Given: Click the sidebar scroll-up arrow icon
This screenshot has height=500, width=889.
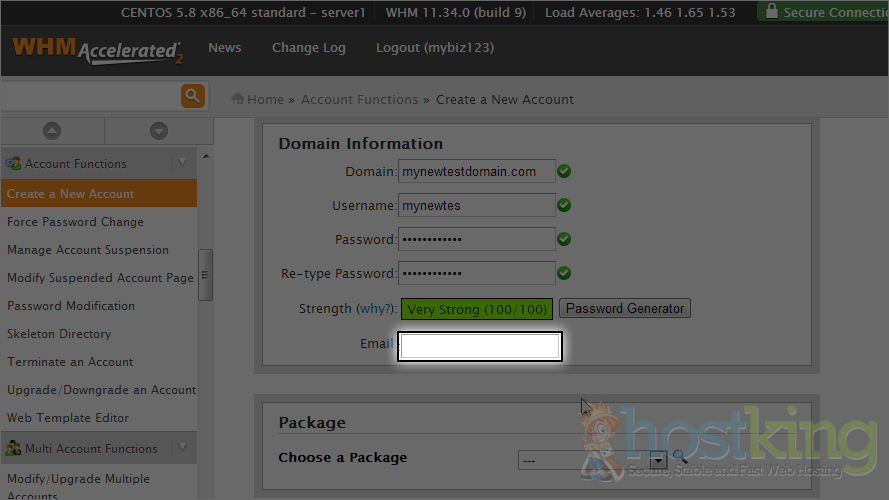Looking at the screenshot, I should [x=52, y=131].
